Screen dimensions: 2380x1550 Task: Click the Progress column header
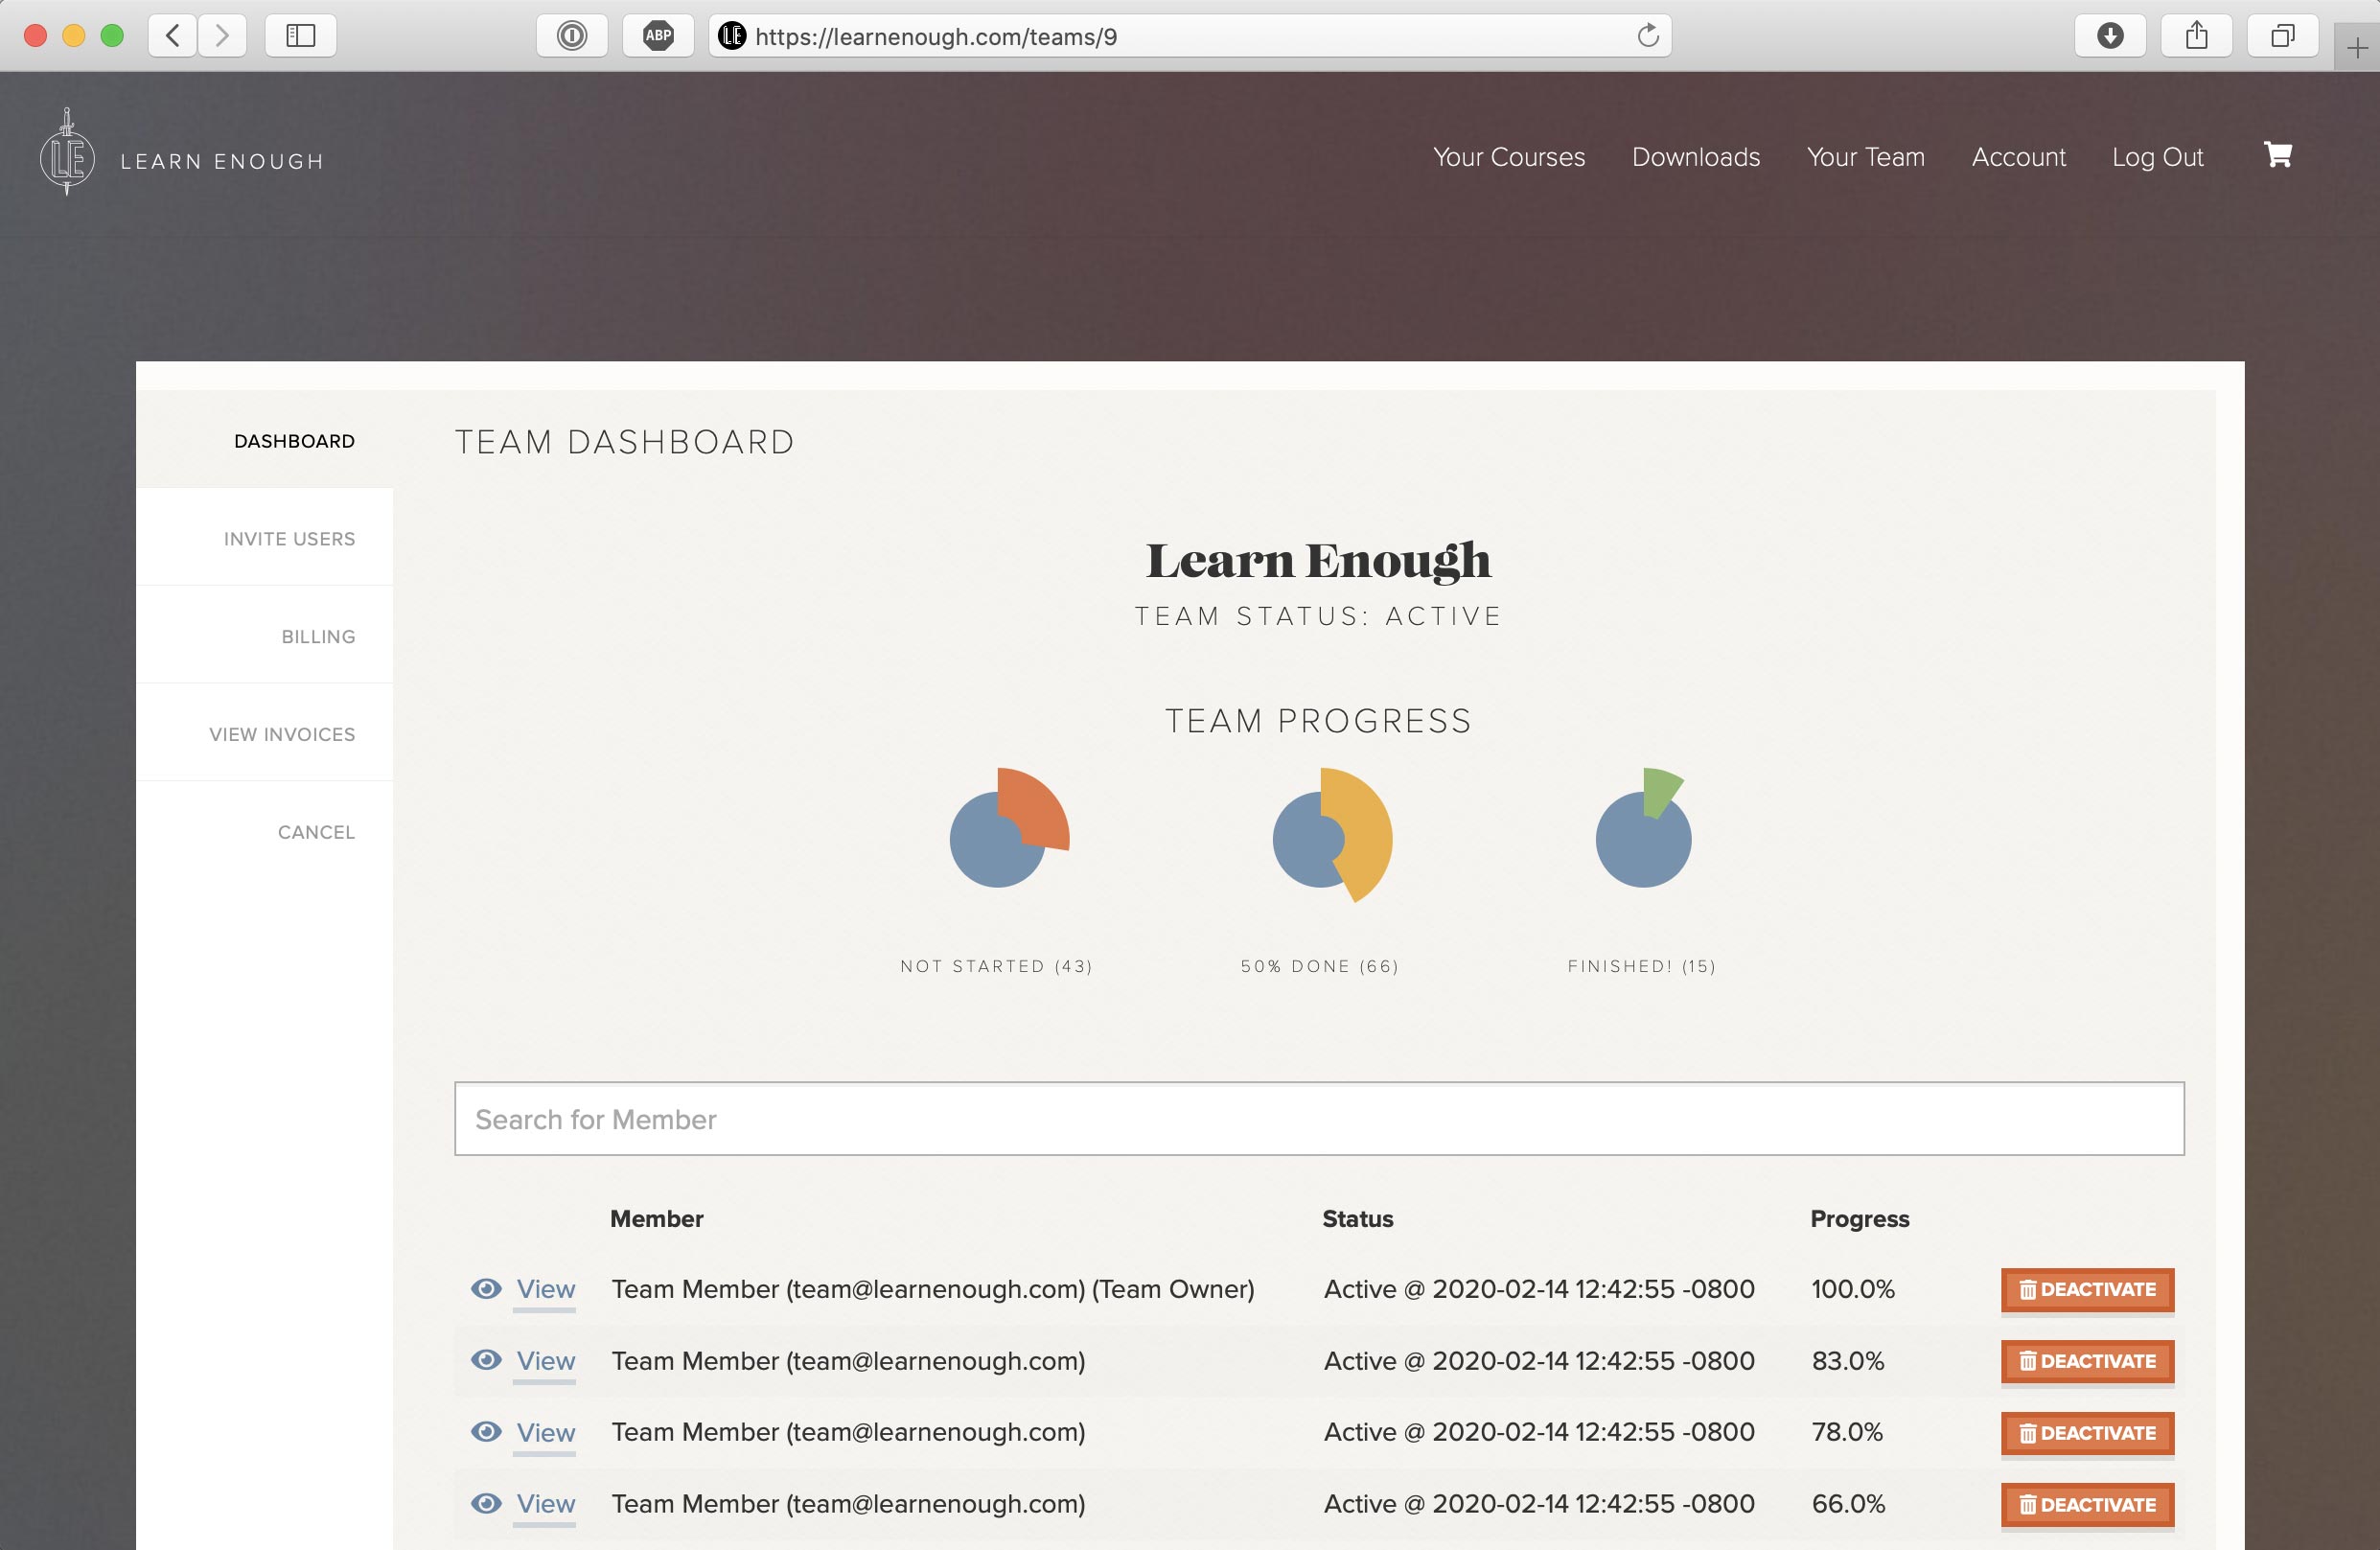(x=1859, y=1218)
